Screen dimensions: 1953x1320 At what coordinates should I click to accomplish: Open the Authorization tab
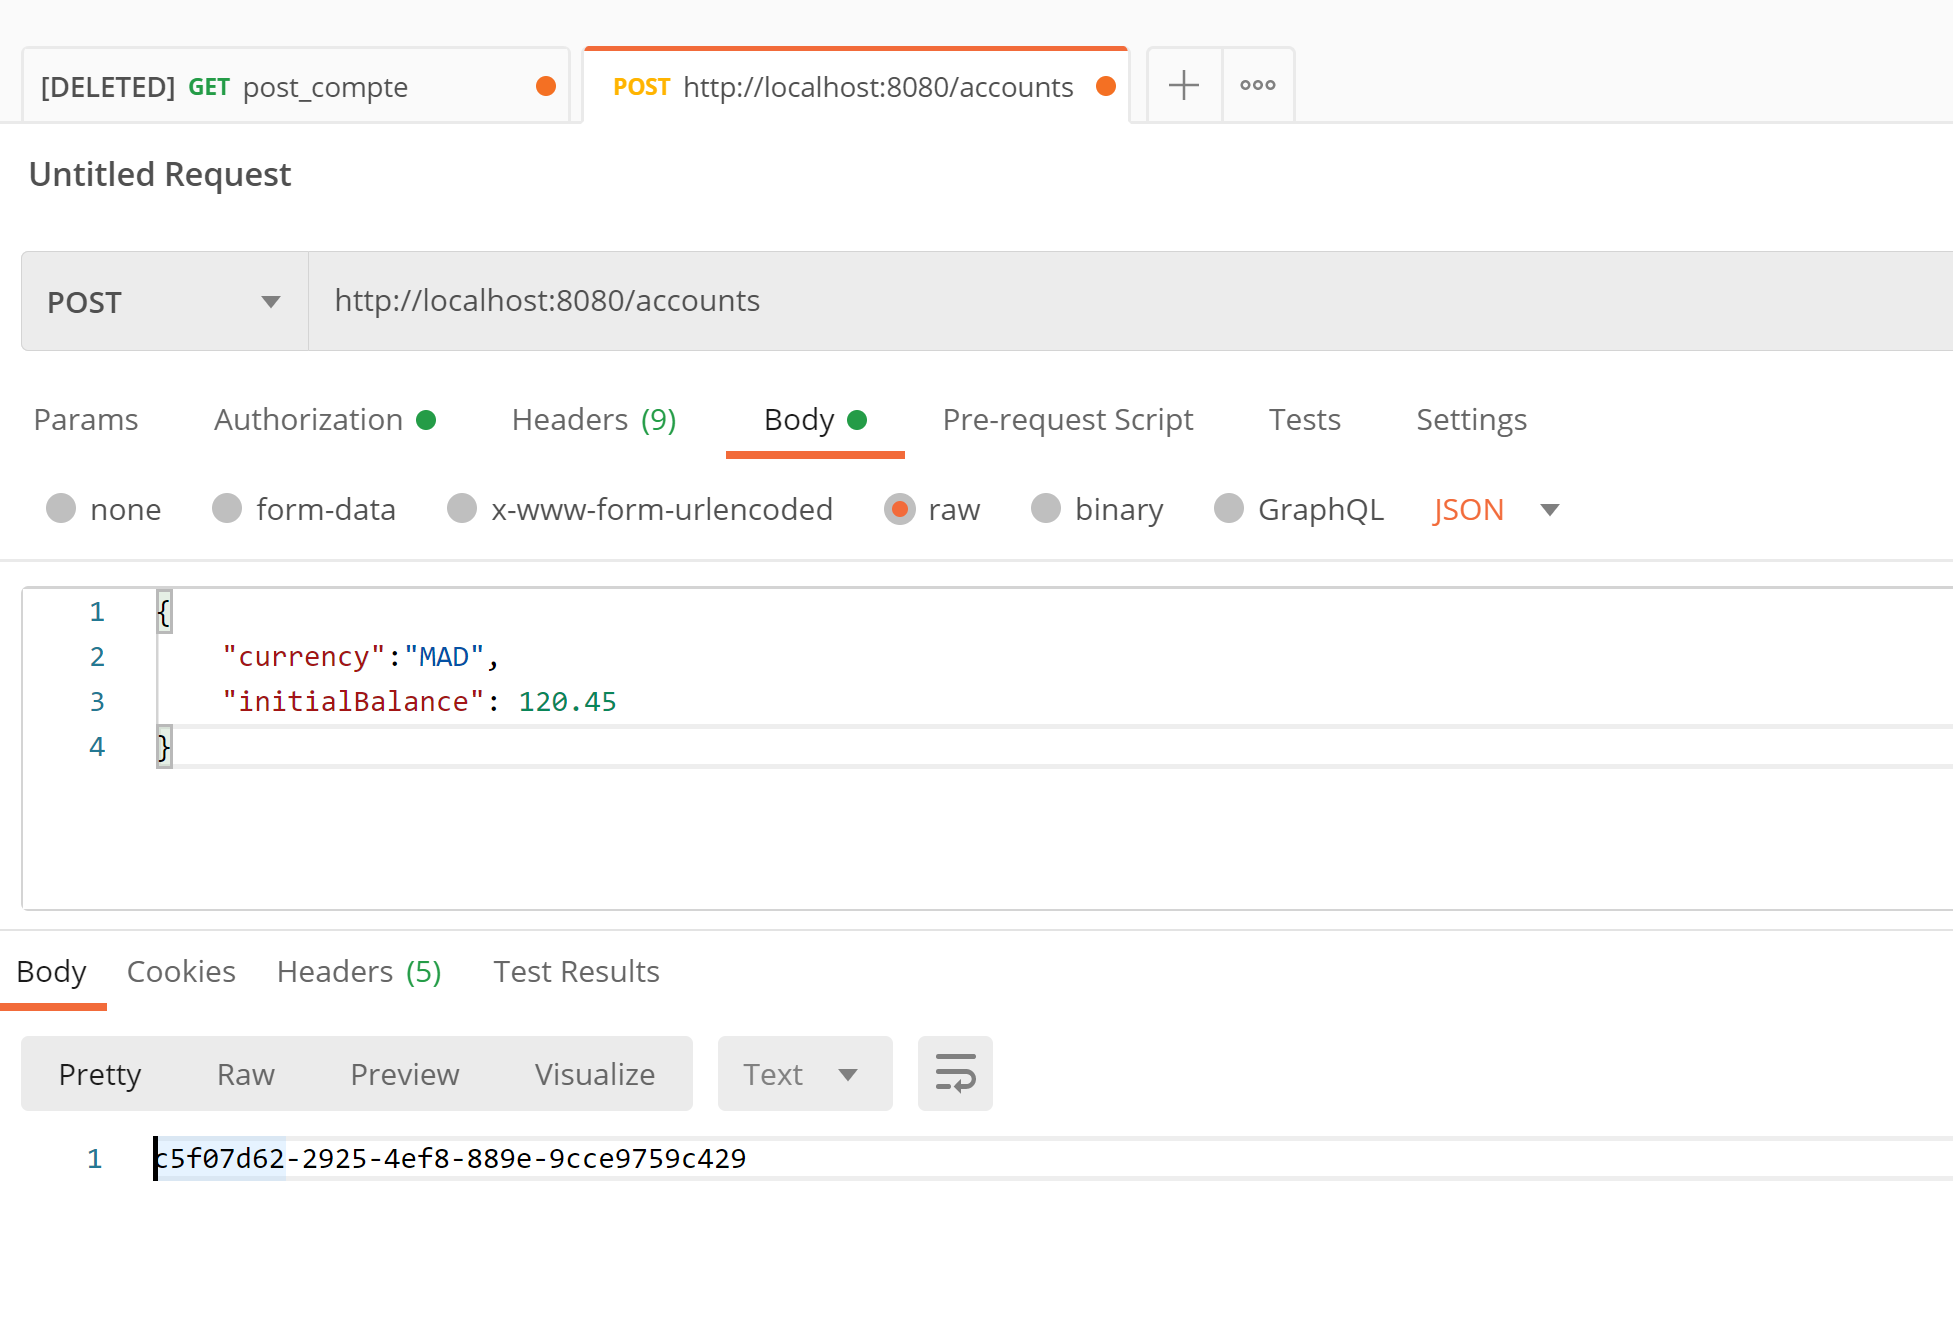(325, 420)
